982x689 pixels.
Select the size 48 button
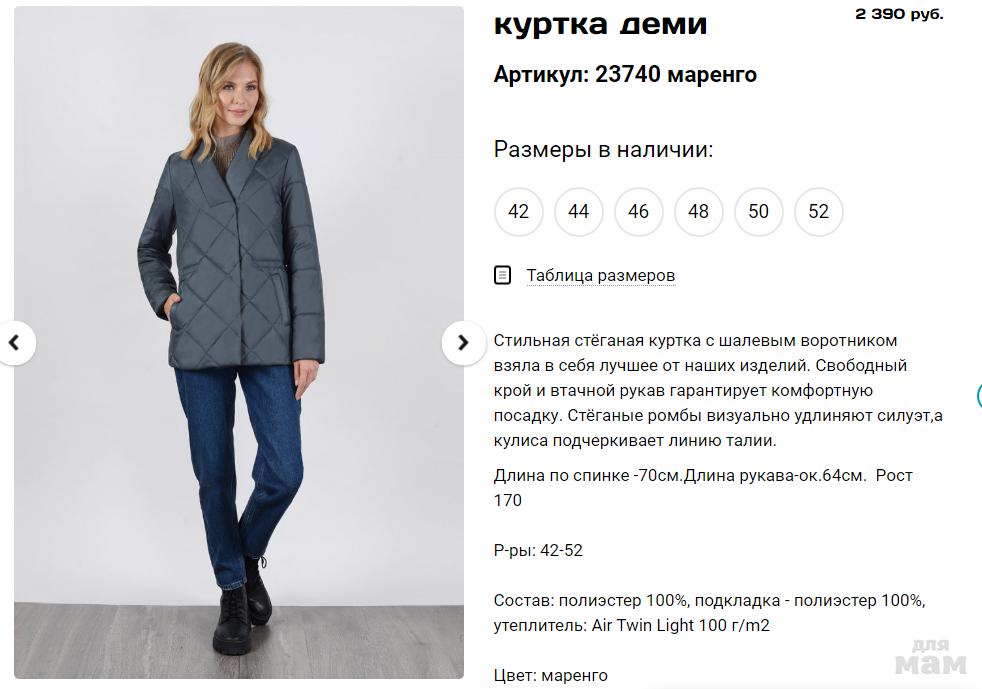click(698, 212)
